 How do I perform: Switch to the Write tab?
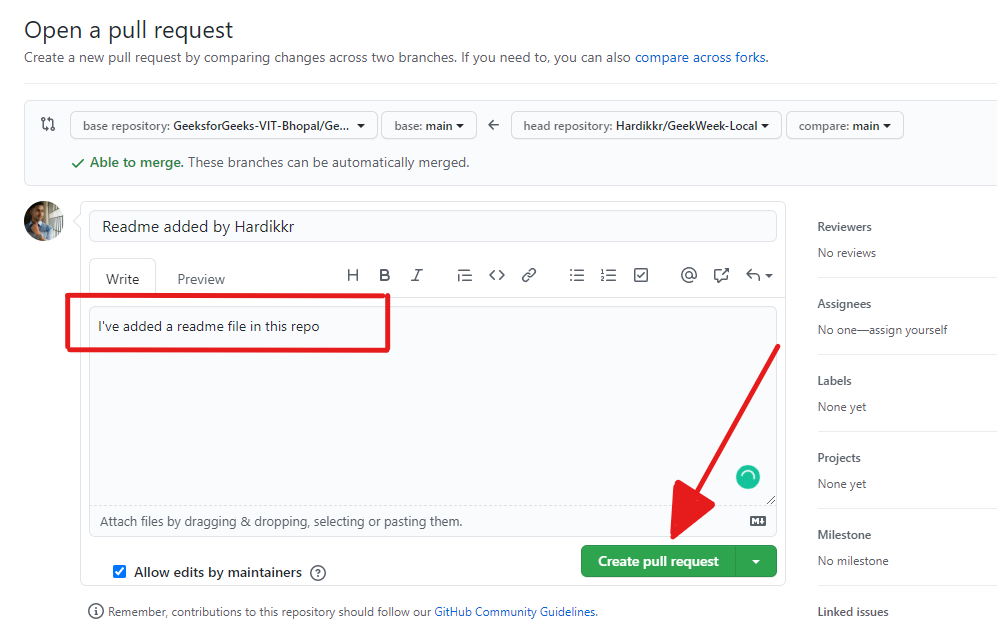pos(123,279)
